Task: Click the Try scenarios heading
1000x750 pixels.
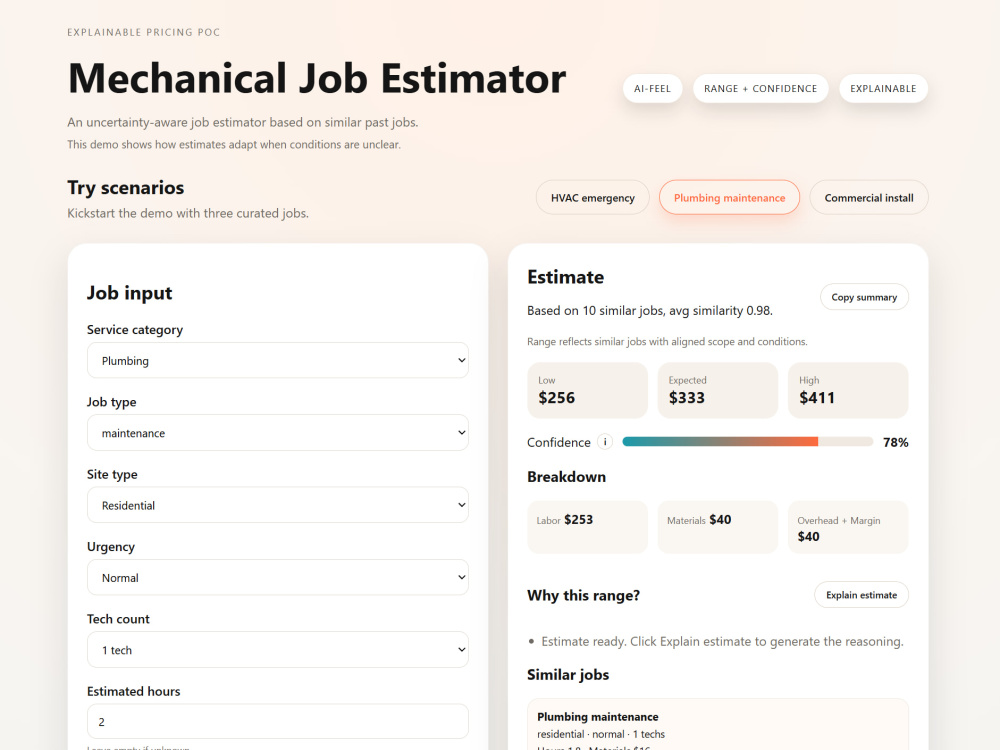Action: [x=126, y=188]
